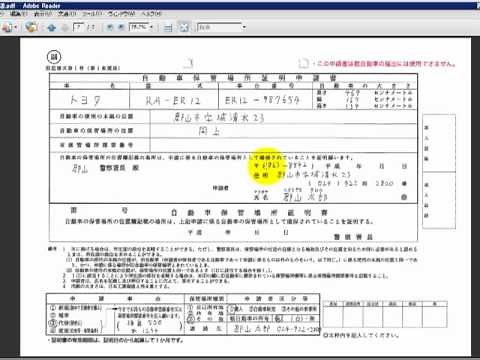This screenshot has width=480, height=360.
Task: Click the current page number field
Action: tap(78, 27)
